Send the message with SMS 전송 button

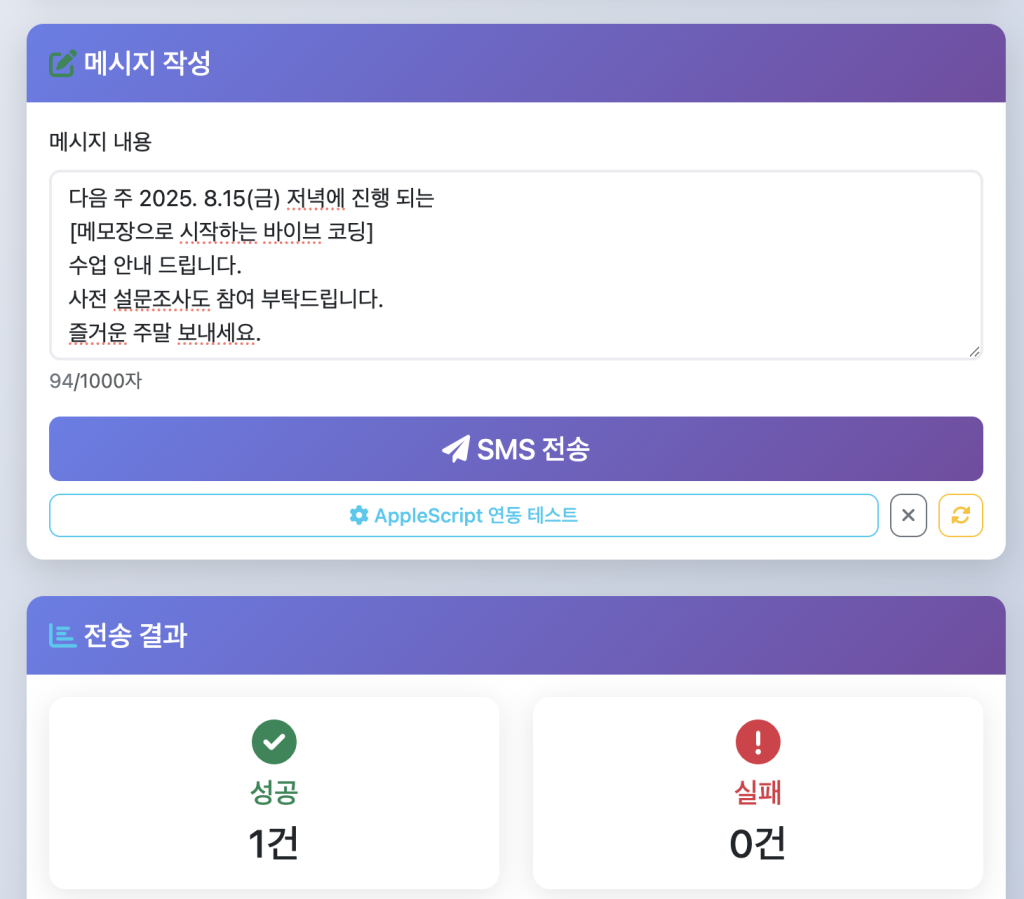(516, 449)
